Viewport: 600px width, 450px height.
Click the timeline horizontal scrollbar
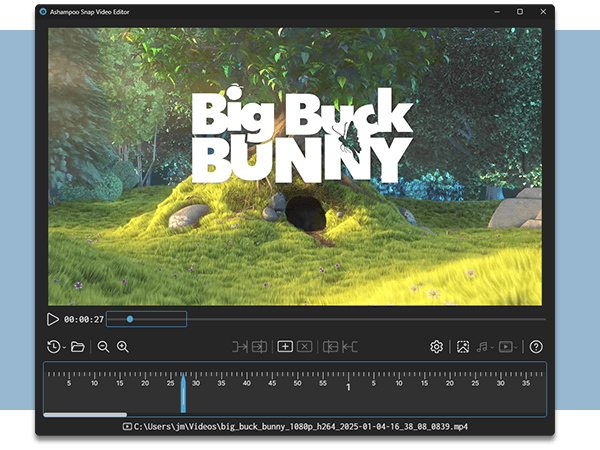click(x=85, y=415)
